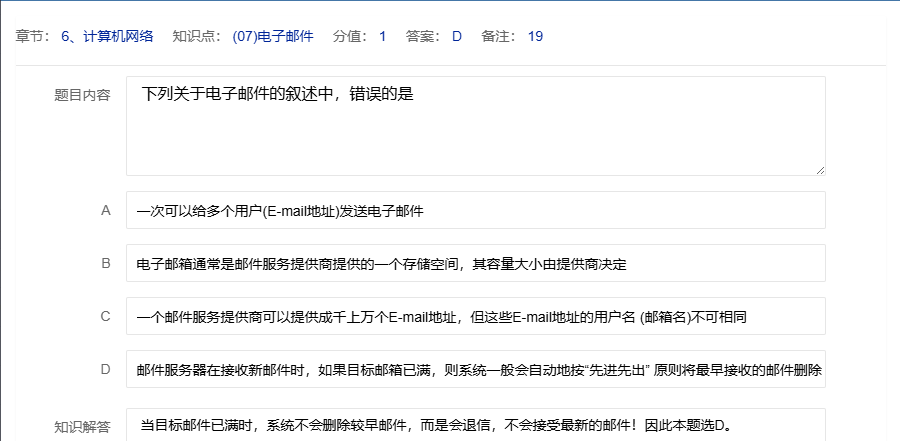Image resolution: width=900 pixels, height=441 pixels.
Task: Click option D field about 先进先出 deletion
Action: pos(475,370)
